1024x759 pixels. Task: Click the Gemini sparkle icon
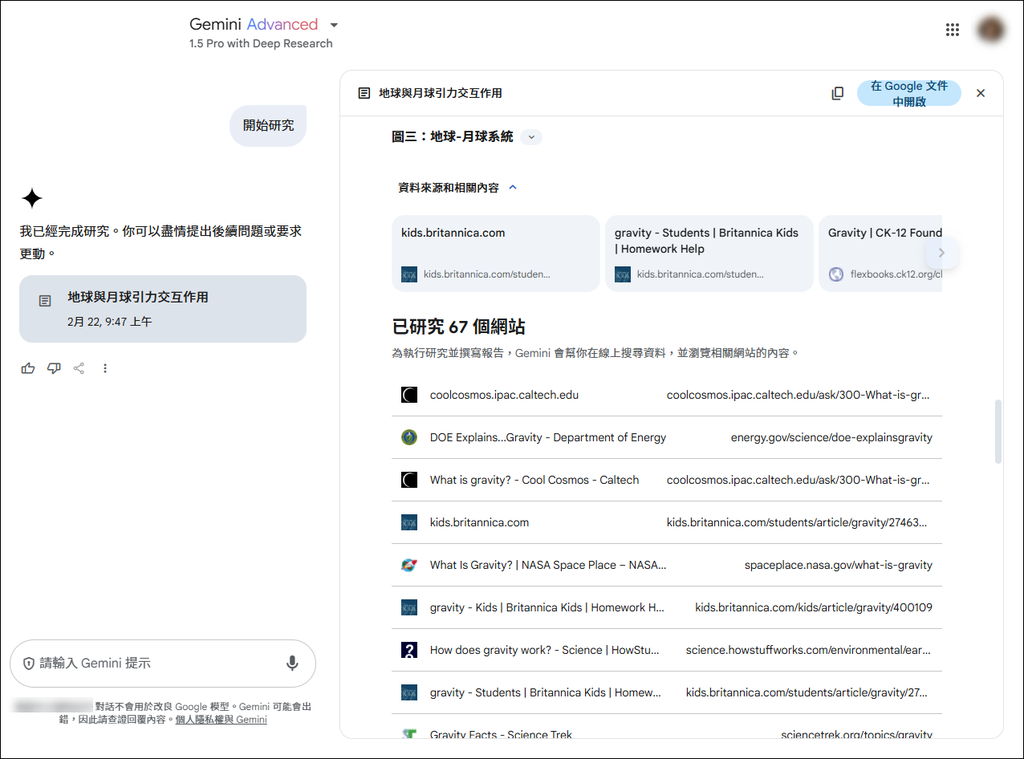pyautogui.click(x=31, y=198)
